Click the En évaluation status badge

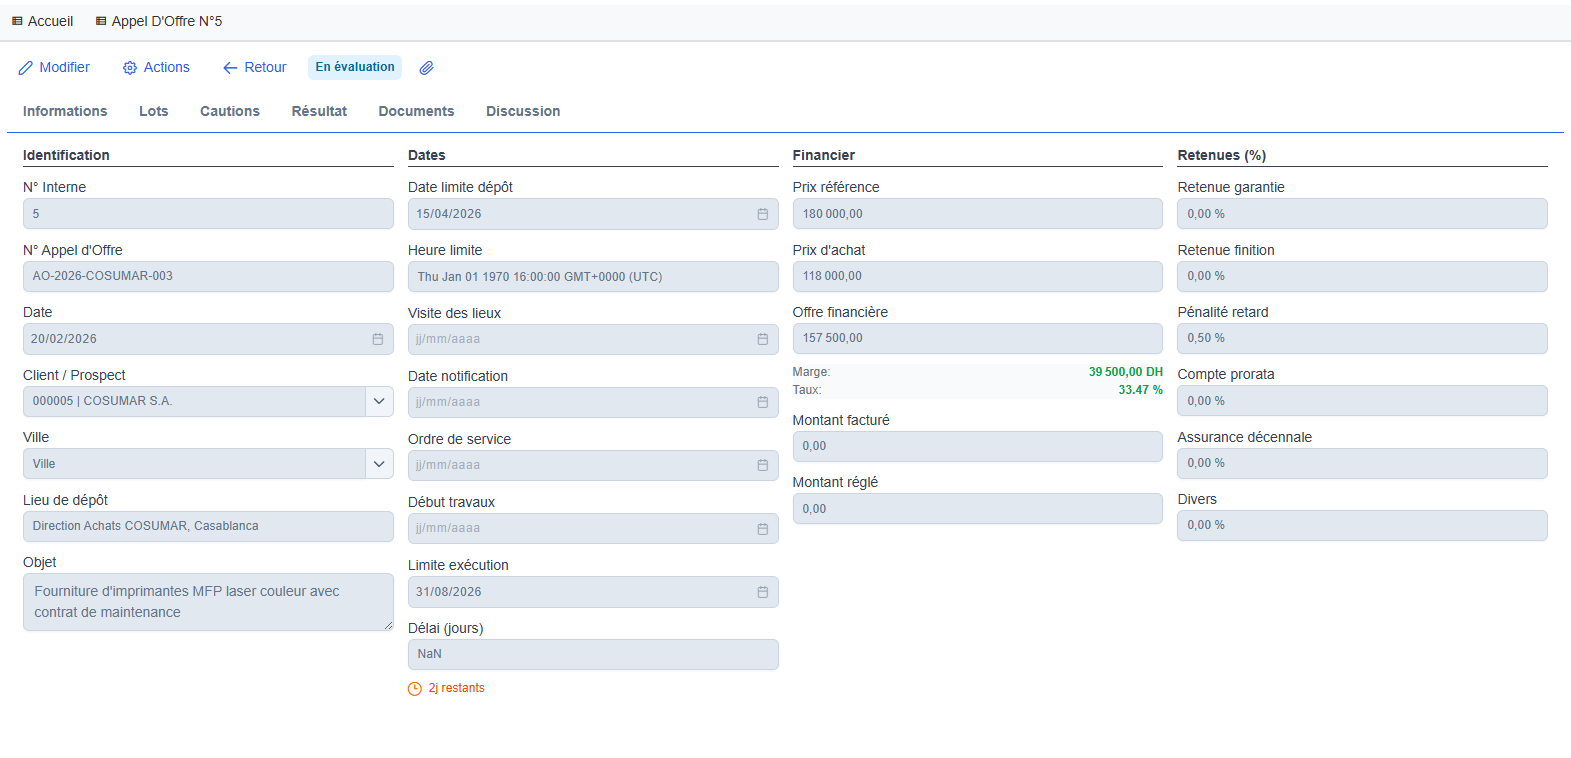(x=355, y=67)
